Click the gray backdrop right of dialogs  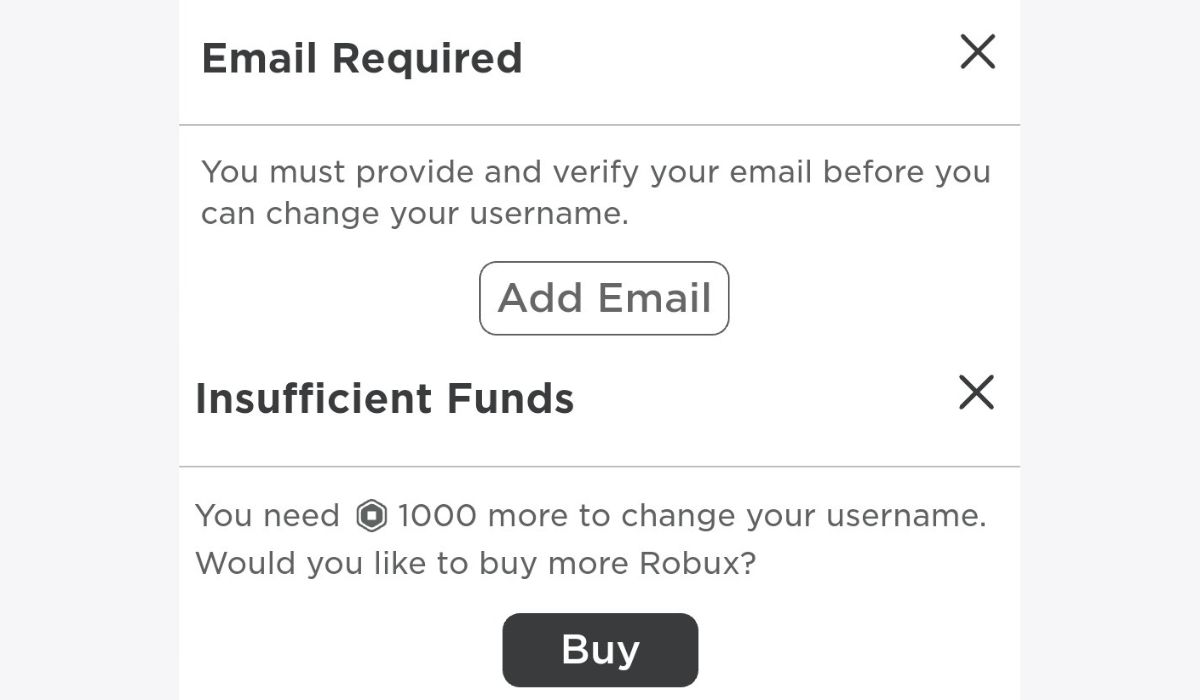tap(1110, 350)
